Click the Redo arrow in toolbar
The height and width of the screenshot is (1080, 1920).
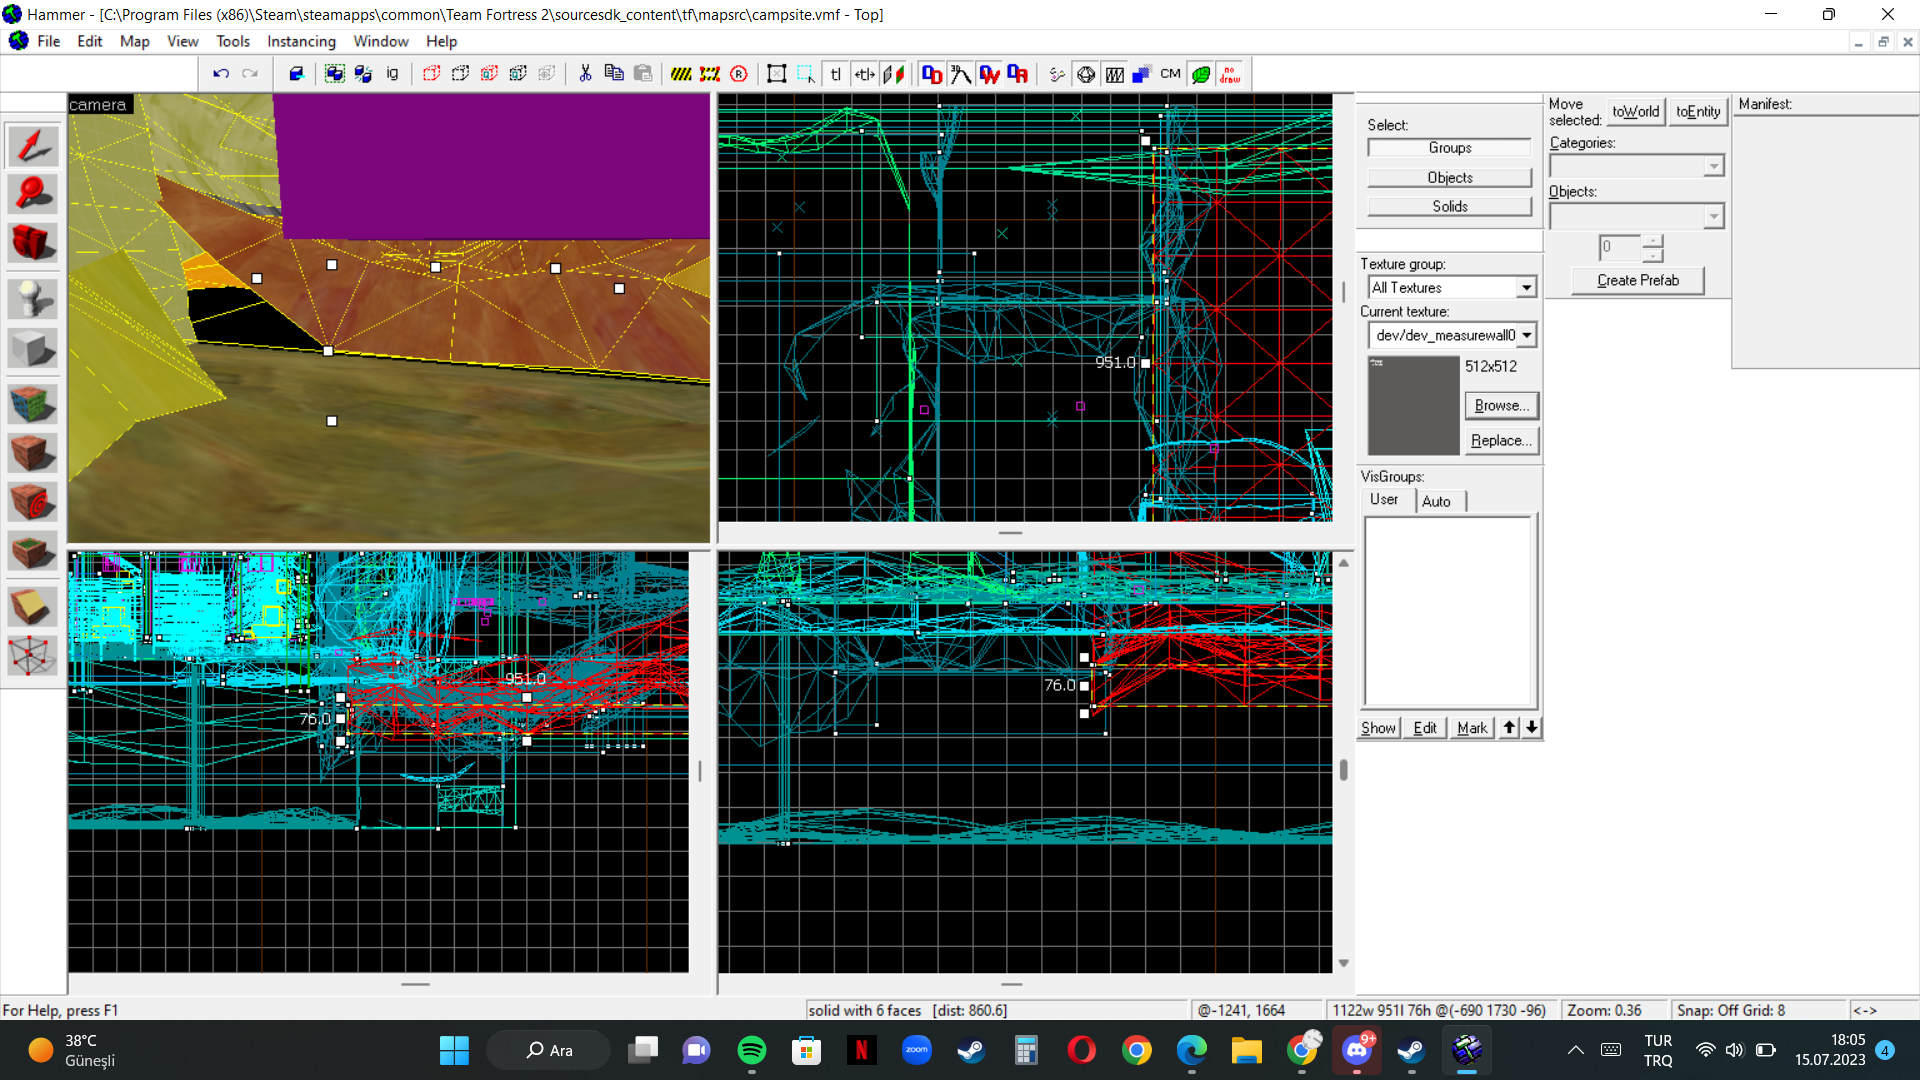250,74
